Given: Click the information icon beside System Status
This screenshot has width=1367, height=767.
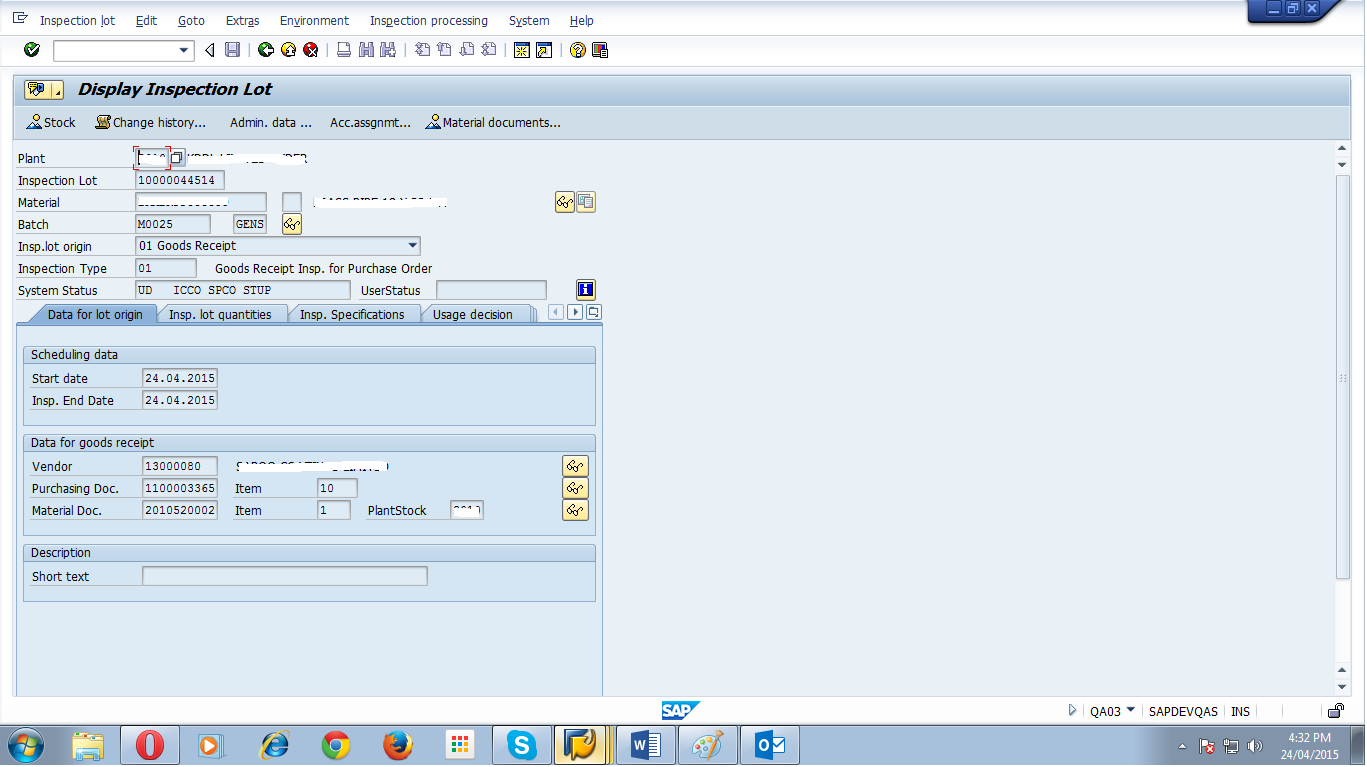Looking at the screenshot, I should click(585, 289).
